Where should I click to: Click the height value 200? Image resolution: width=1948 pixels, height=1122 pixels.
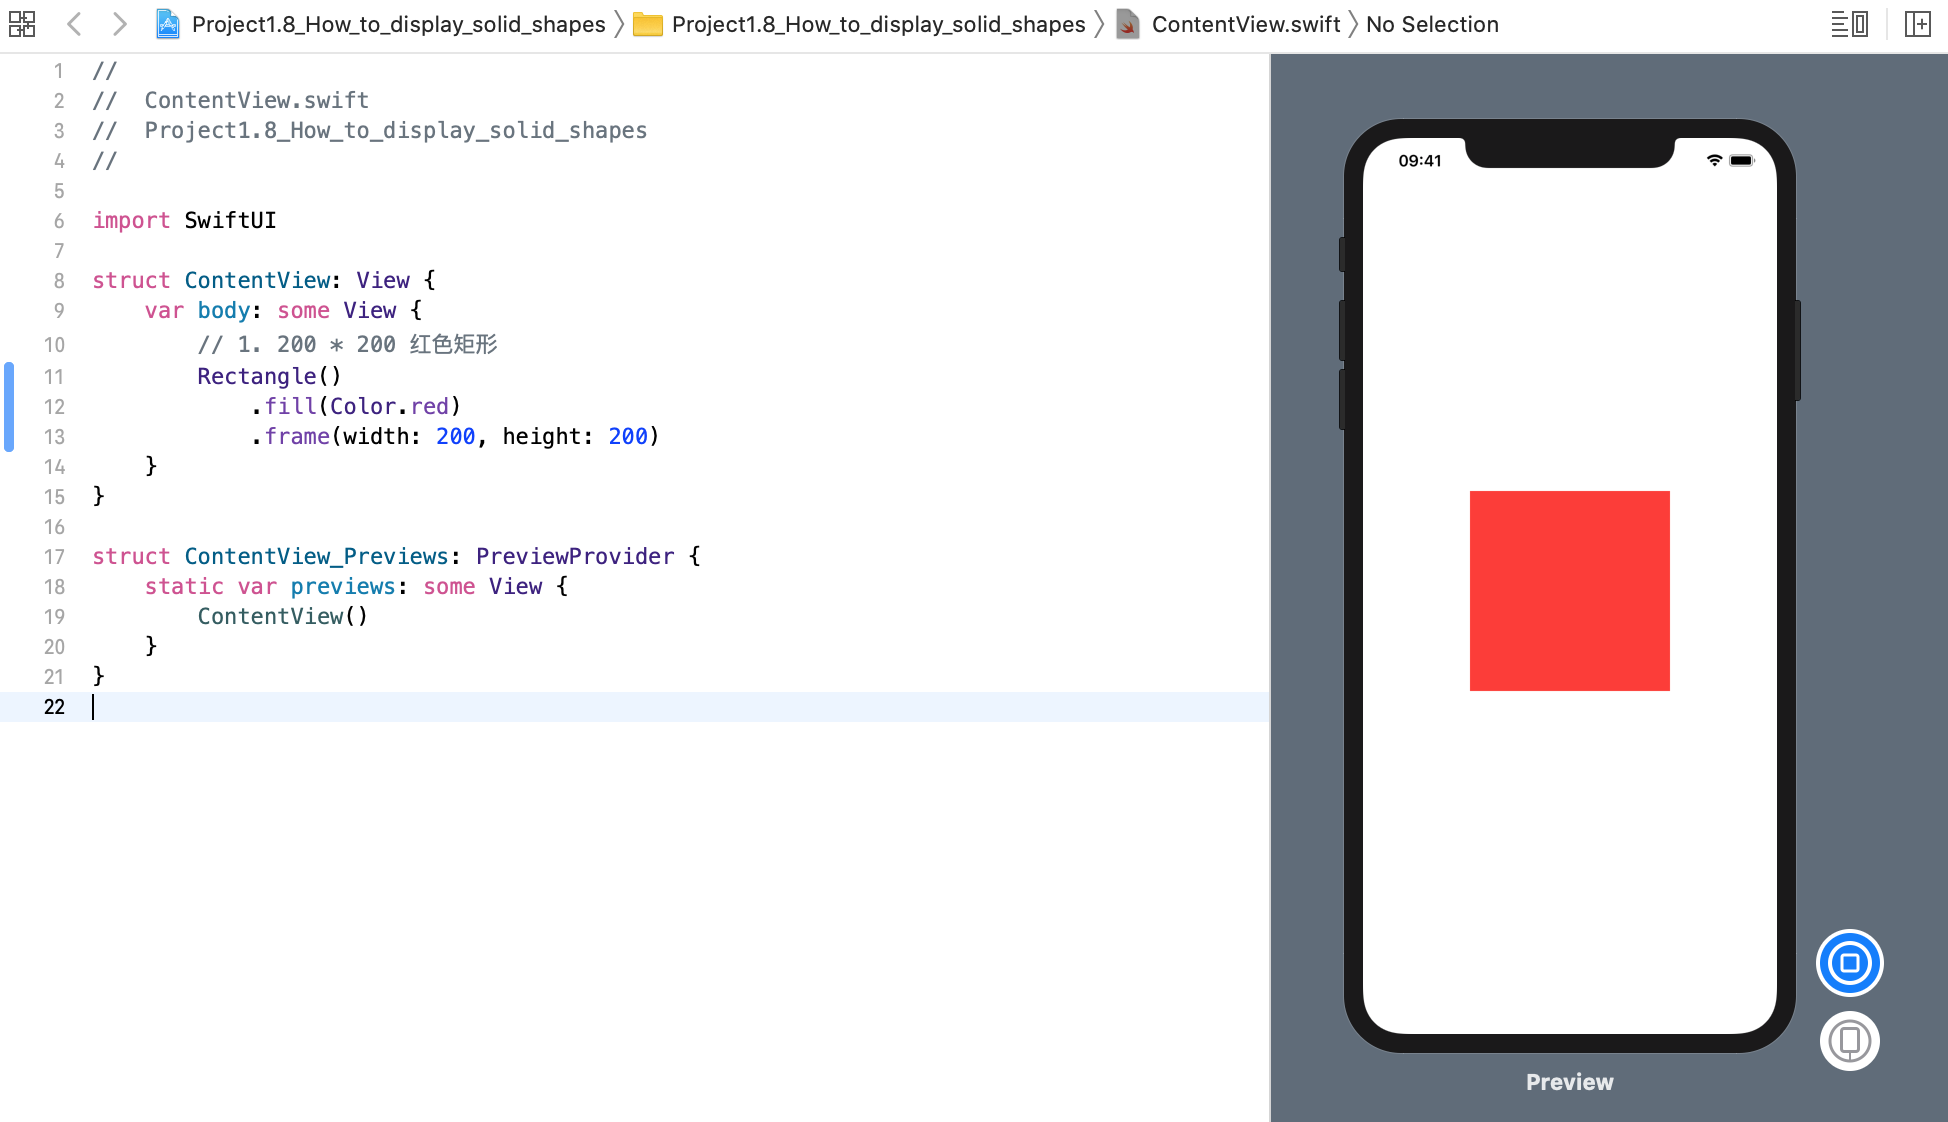pos(628,436)
